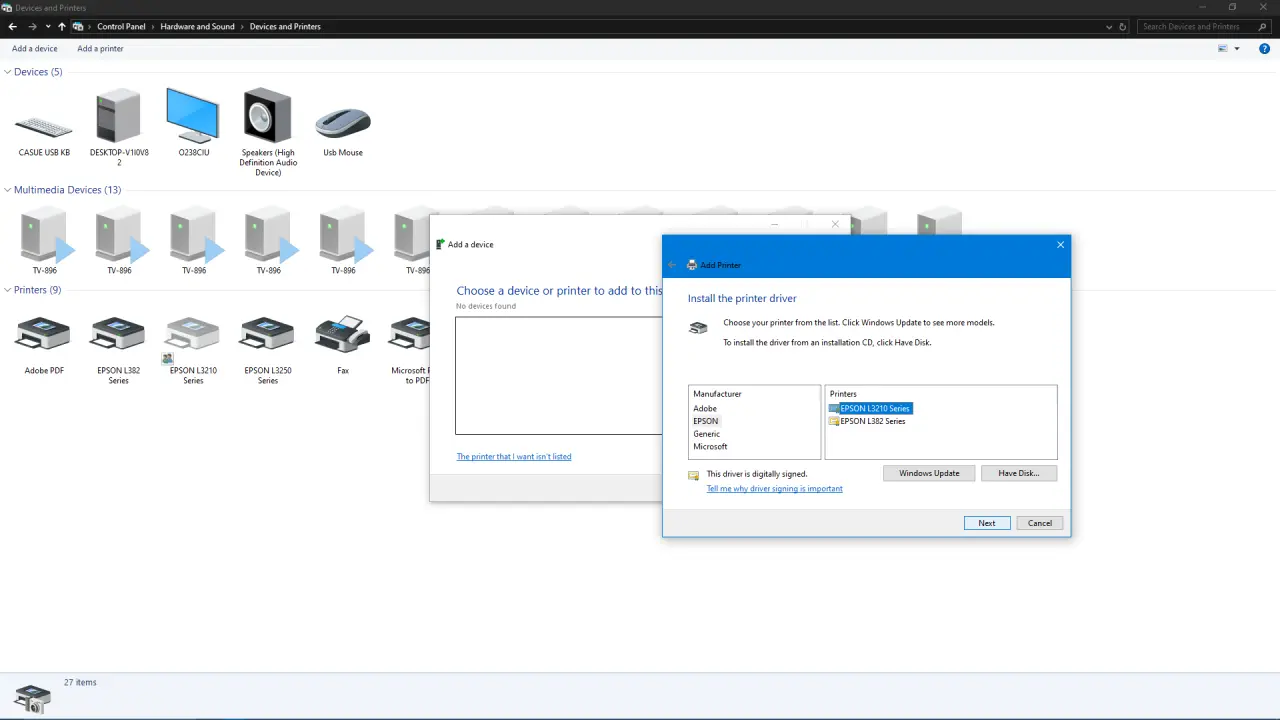Go back using the navigation back arrow
The height and width of the screenshot is (720, 1280).
pos(12,27)
